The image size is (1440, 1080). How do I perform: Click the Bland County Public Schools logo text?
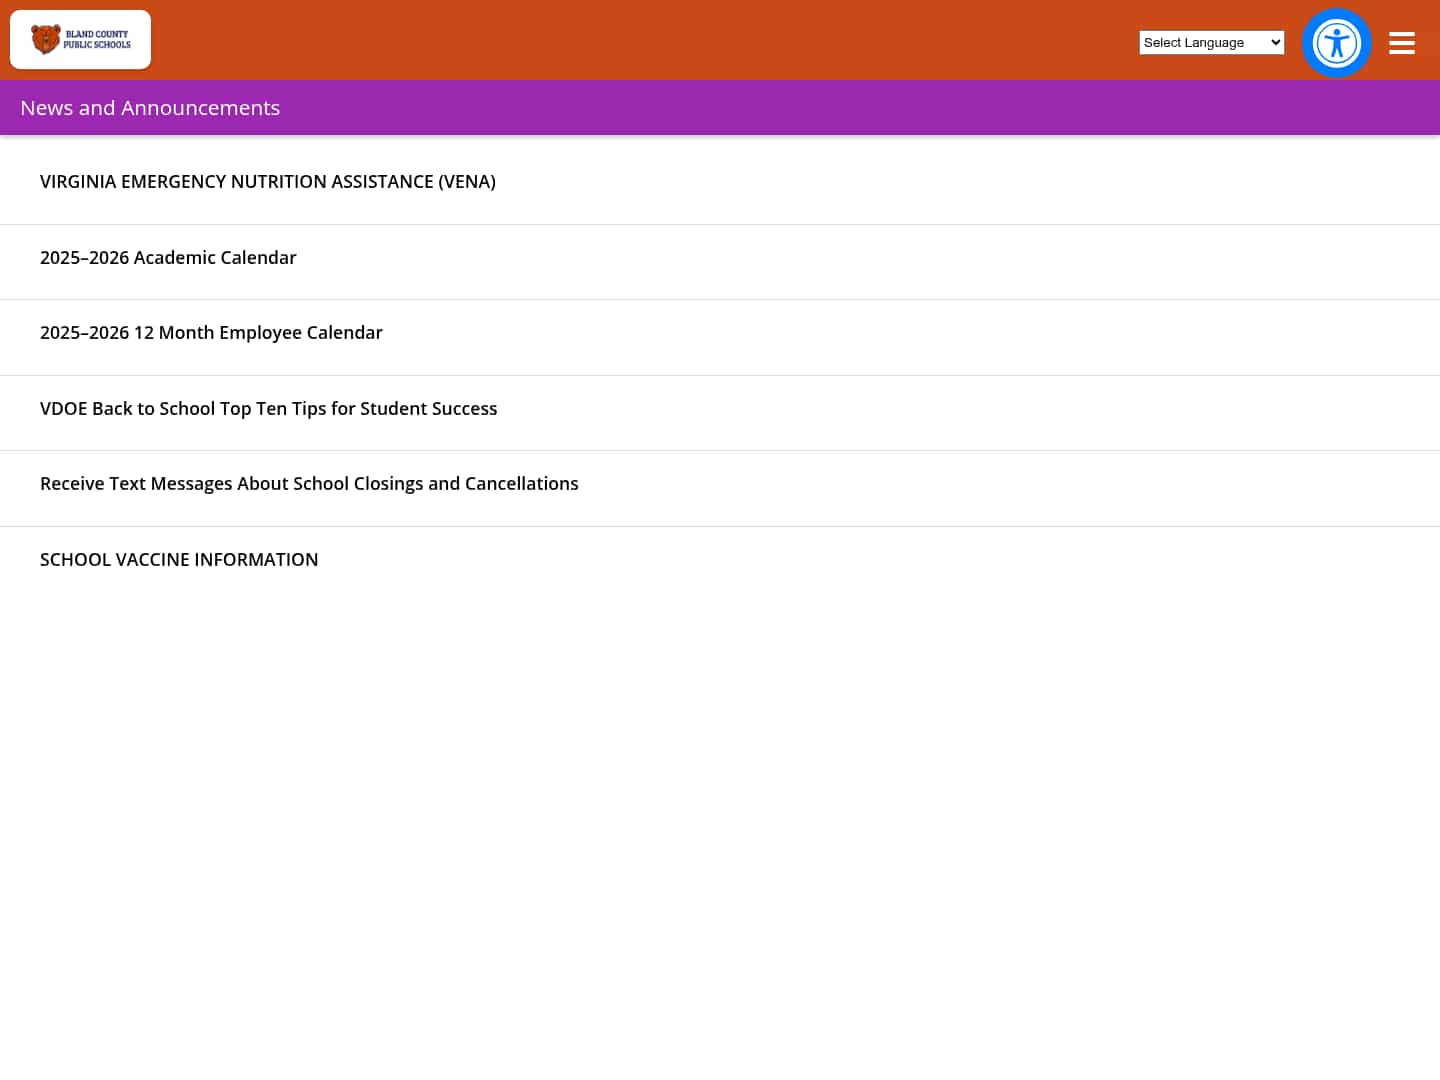[x=98, y=39]
